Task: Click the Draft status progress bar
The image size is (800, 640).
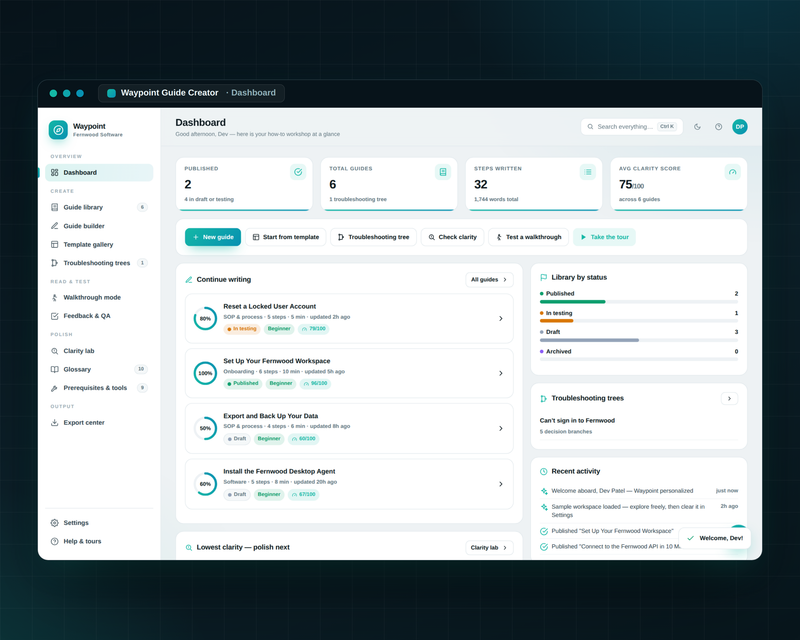Action: pos(639,340)
